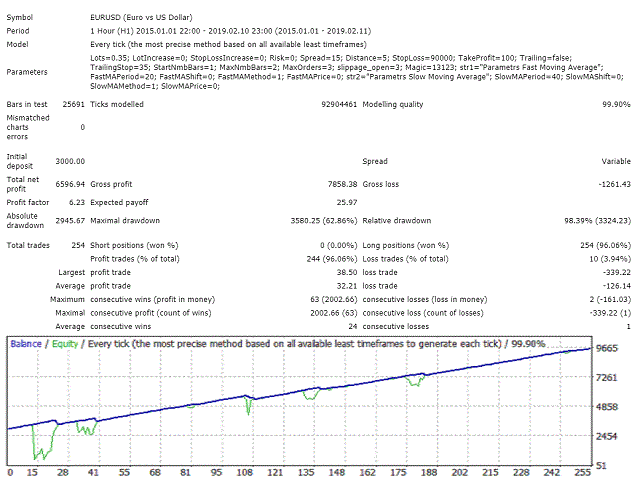Click the Gross profit value 7858.38
The width and height of the screenshot is (640, 480).
[342, 184]
